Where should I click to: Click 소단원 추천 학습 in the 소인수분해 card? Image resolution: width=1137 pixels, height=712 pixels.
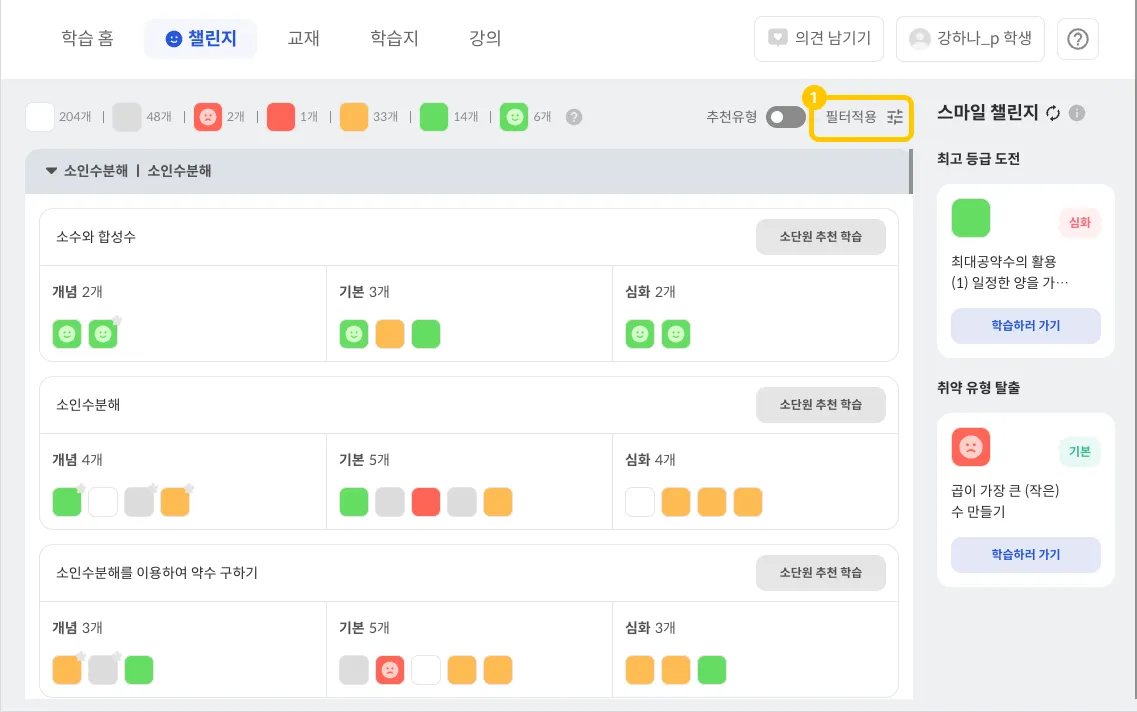(x=820, y=405)
